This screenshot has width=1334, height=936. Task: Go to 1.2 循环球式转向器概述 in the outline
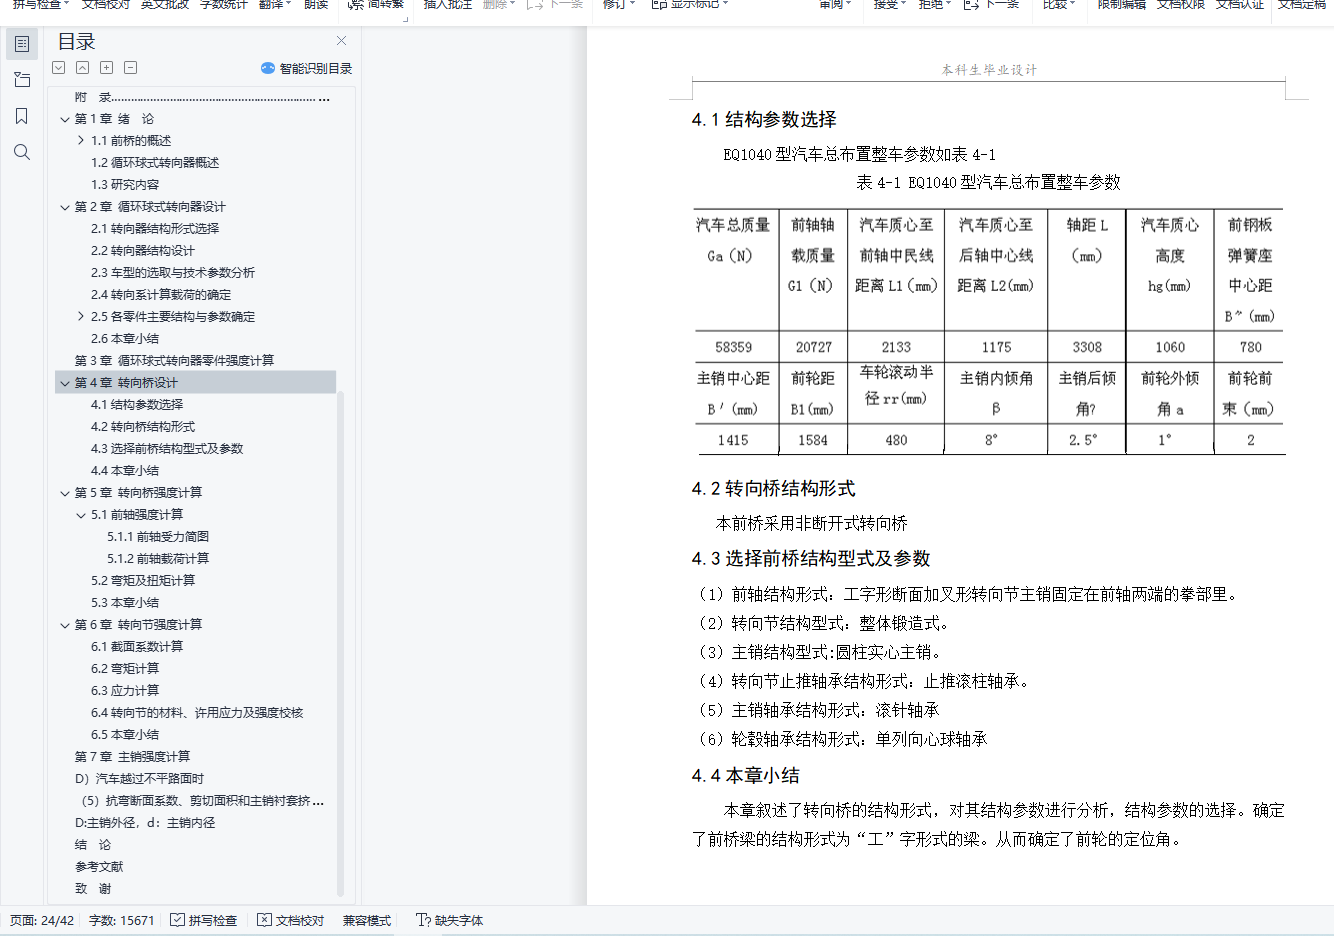coord(155,163)
